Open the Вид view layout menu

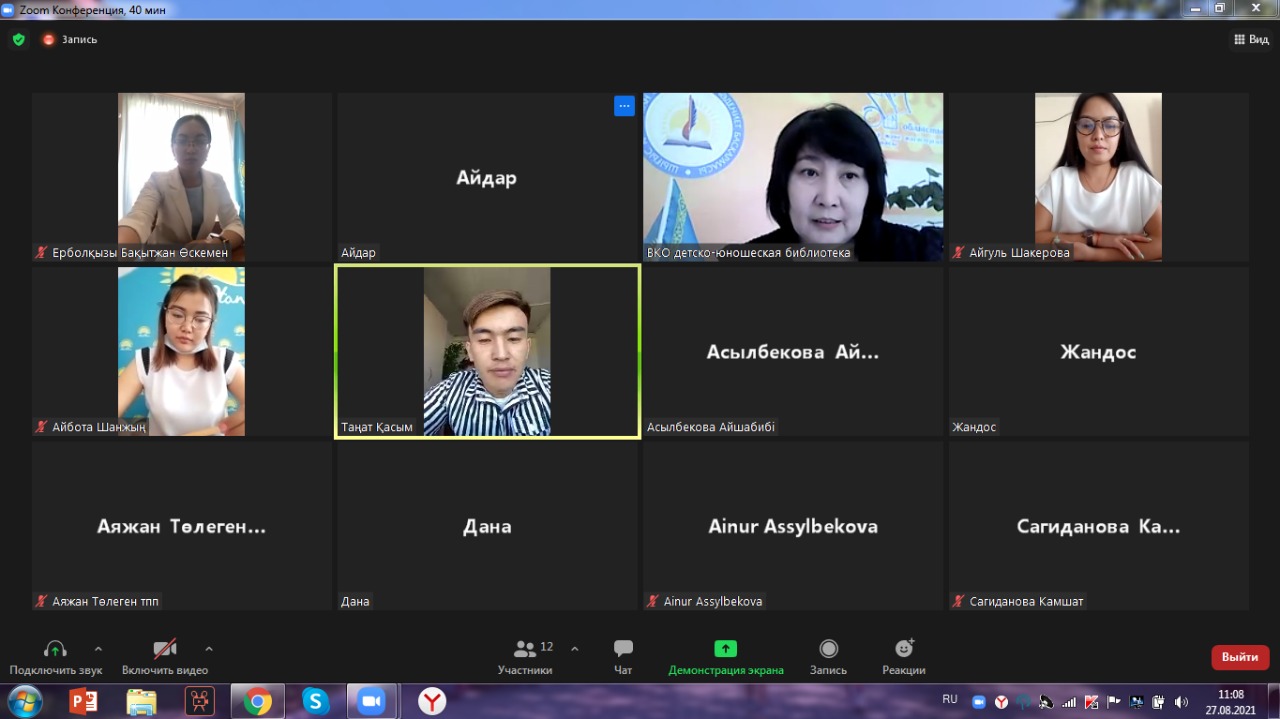click(x=1251, y=40)
